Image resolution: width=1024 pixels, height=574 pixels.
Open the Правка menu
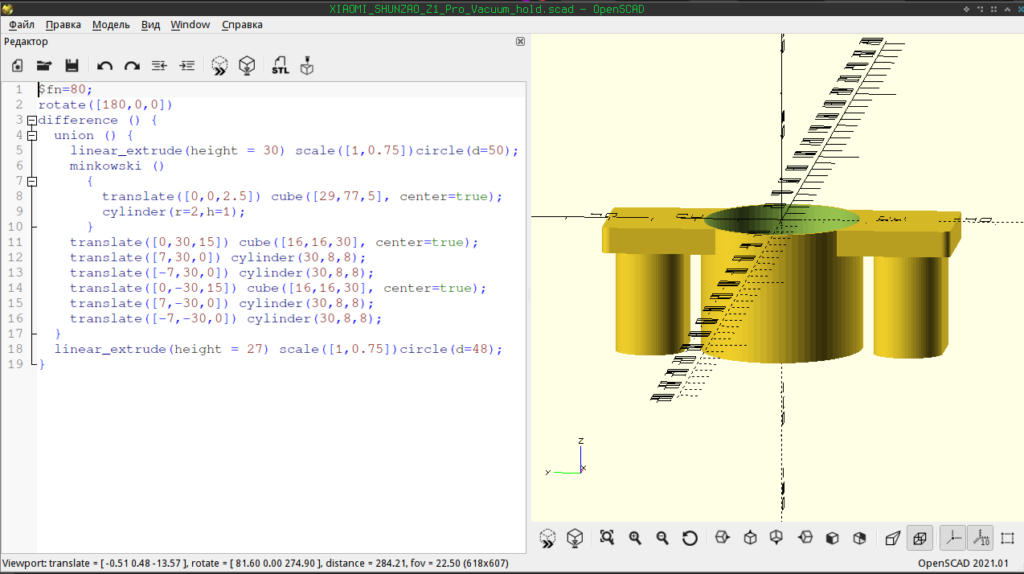click(63, 25)
